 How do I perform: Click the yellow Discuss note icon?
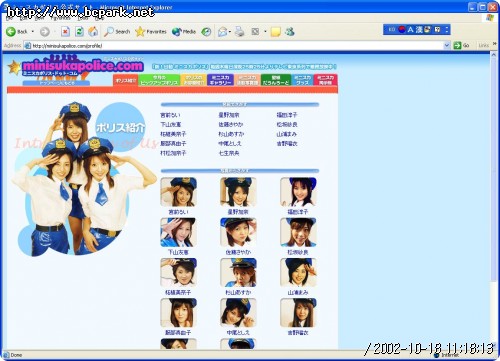tap(275, 32)
